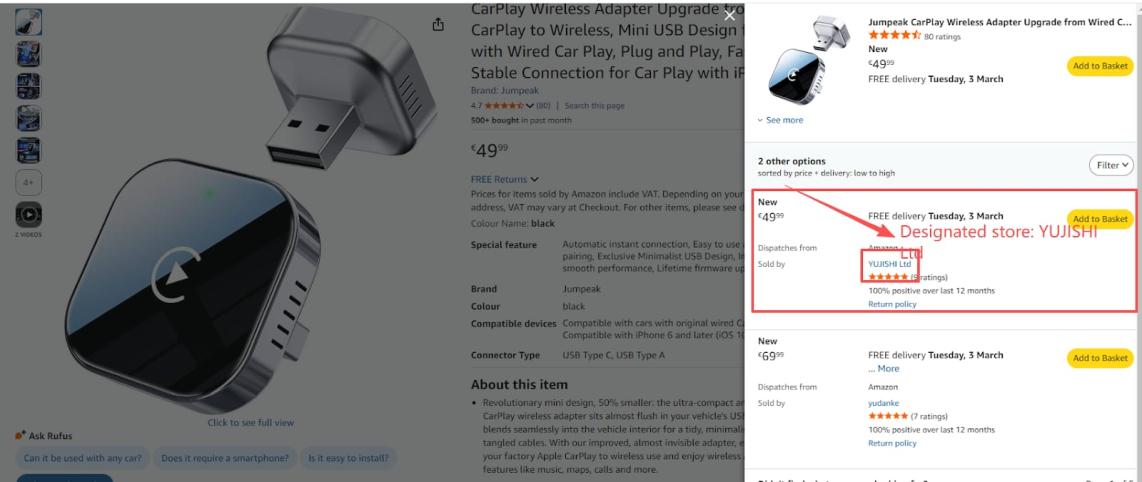1142x482 pixels.
Task: Expand the "... More" delivery details link
Action: point(883,369)
